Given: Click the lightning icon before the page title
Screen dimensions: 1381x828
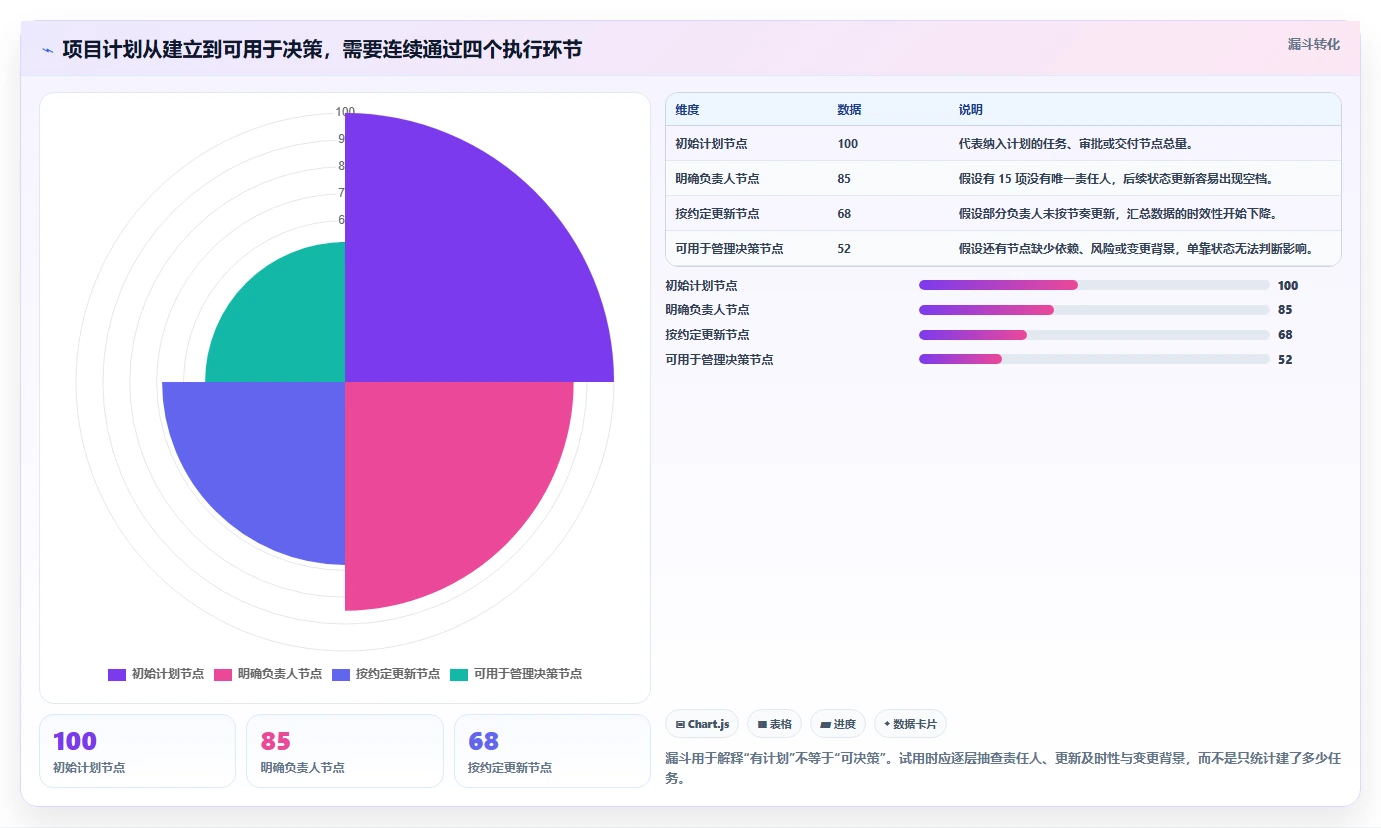Looking at the screenshot, I should pos(47,50).
